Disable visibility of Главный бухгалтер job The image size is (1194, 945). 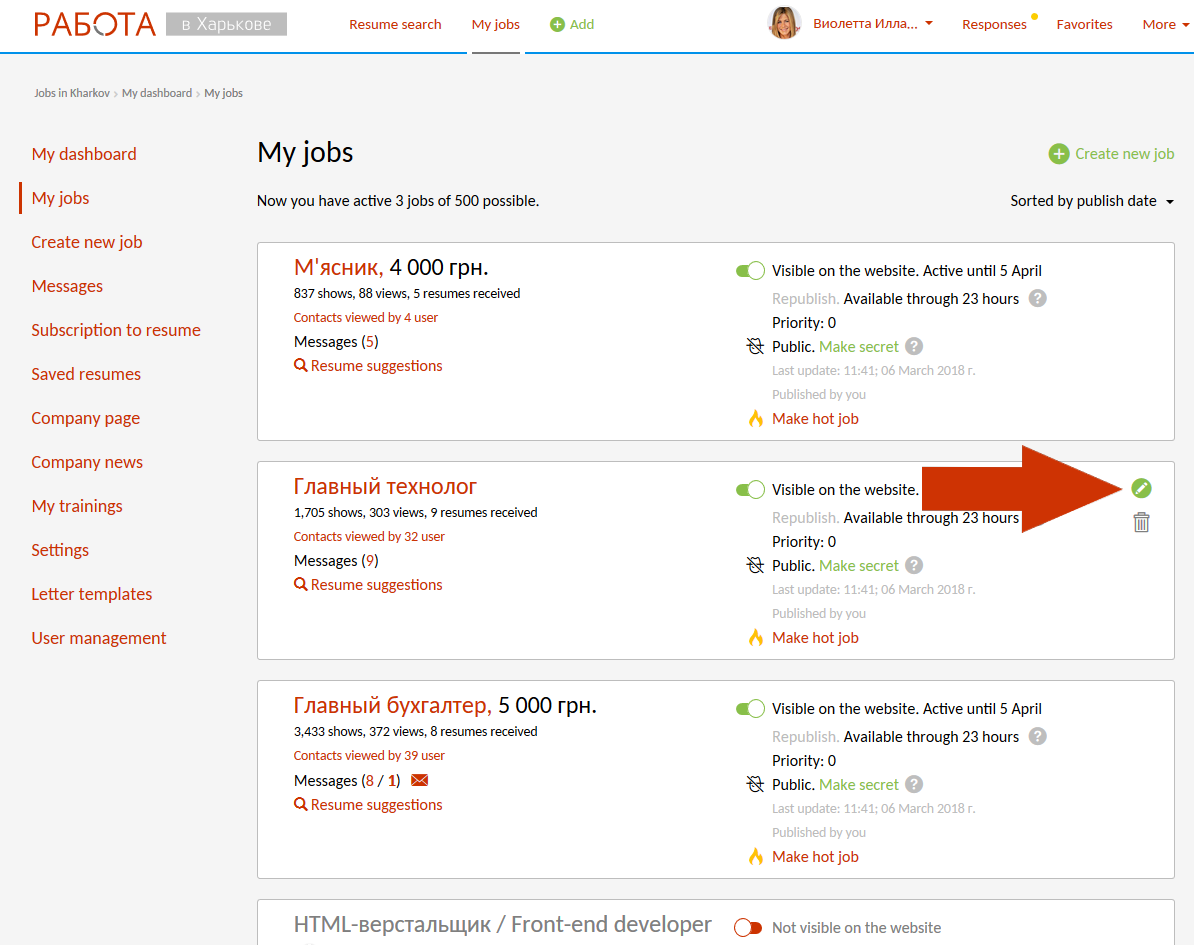[x=750, y=709]
